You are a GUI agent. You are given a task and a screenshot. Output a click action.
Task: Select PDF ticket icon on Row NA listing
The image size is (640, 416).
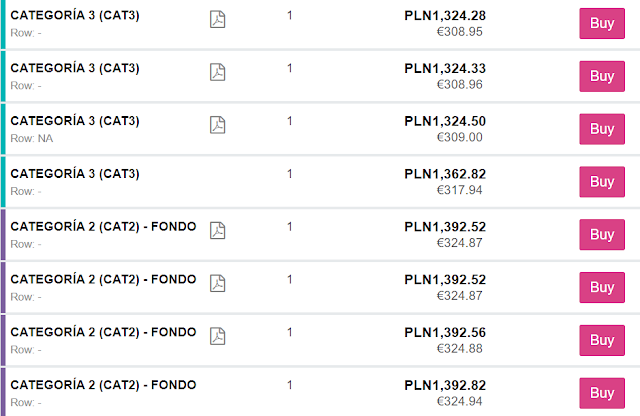point(218,125)
